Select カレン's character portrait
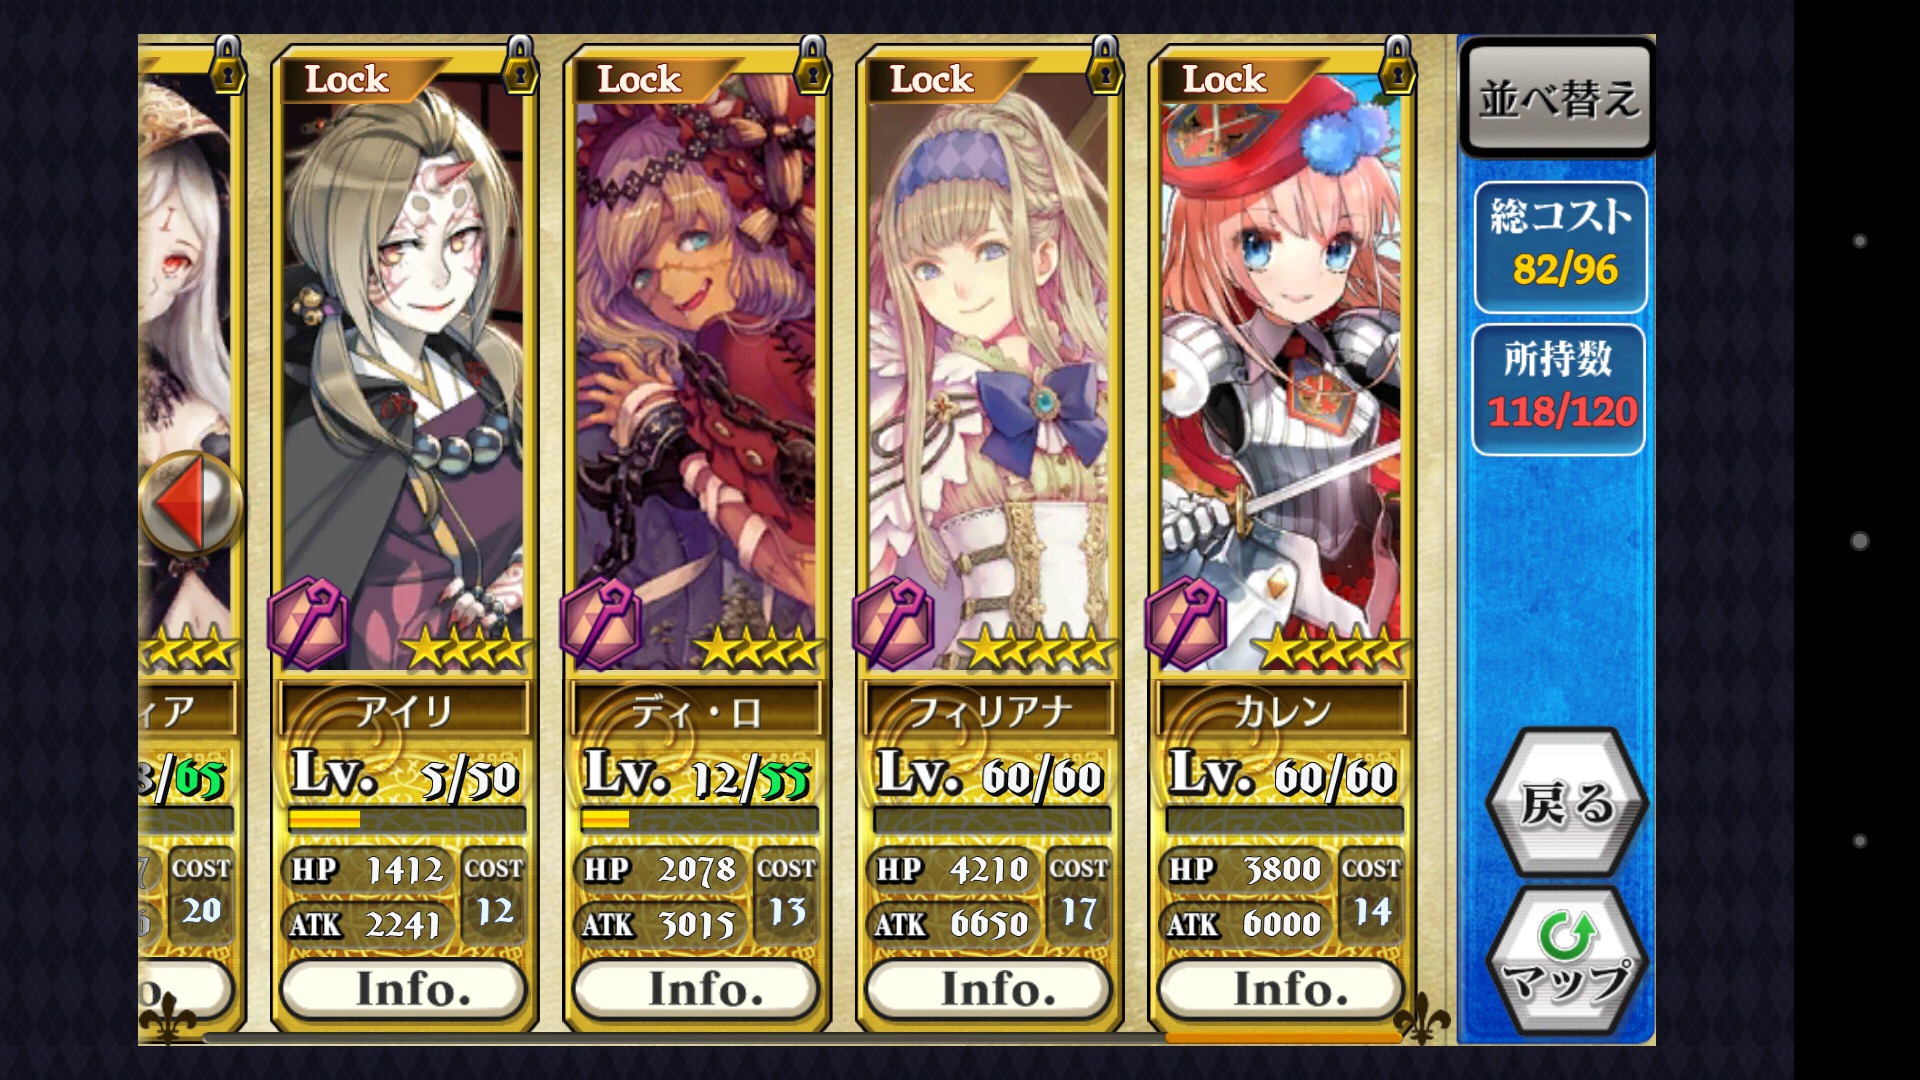 (x=1282, y=370)
